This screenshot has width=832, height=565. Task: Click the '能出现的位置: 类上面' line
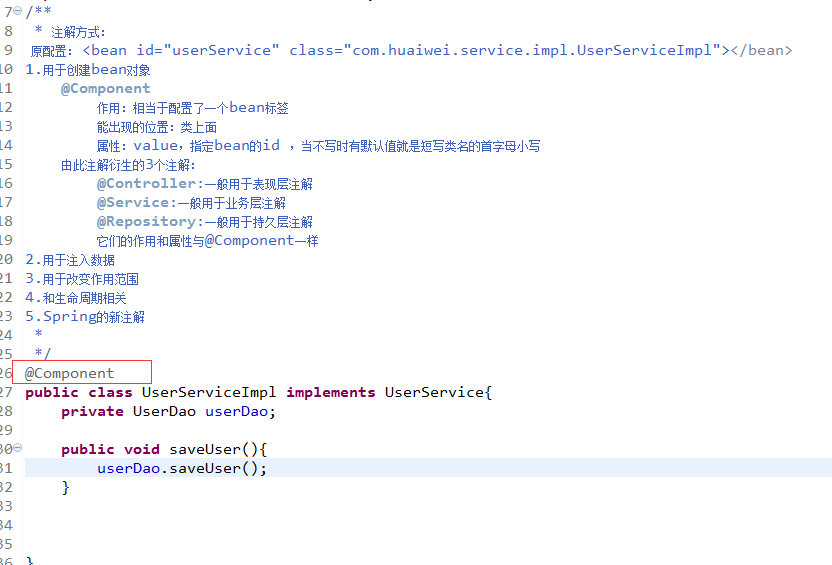point(157,127)
